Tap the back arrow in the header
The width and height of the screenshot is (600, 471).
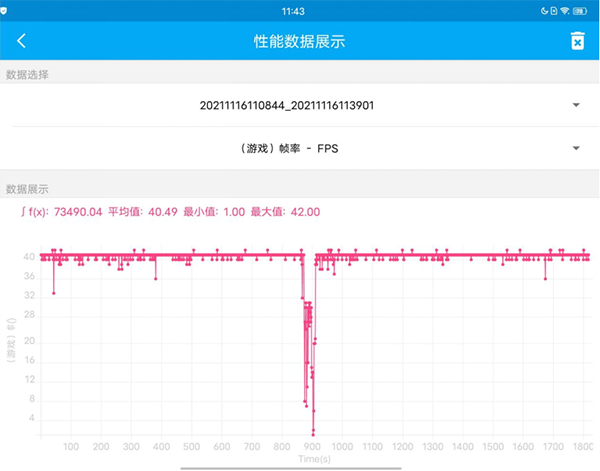tap(22, 41)
